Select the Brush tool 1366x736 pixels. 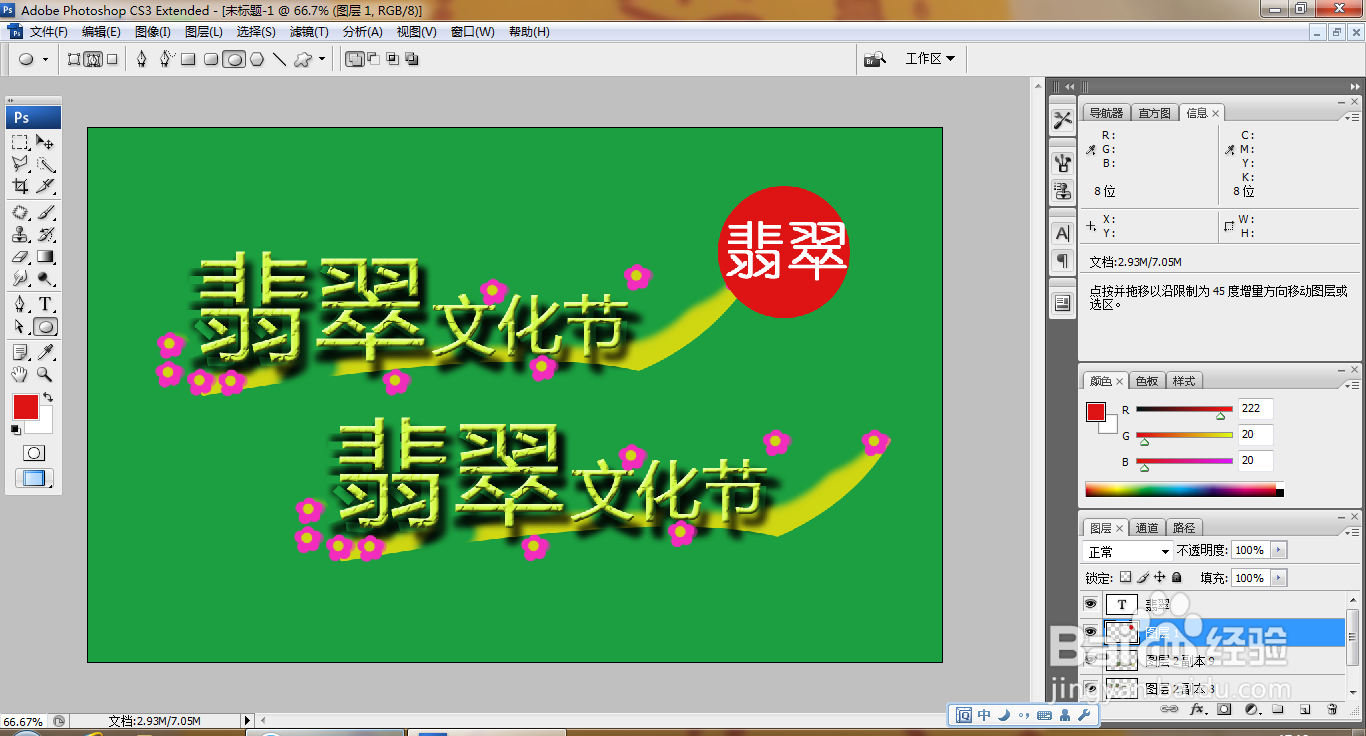[46, 213]
